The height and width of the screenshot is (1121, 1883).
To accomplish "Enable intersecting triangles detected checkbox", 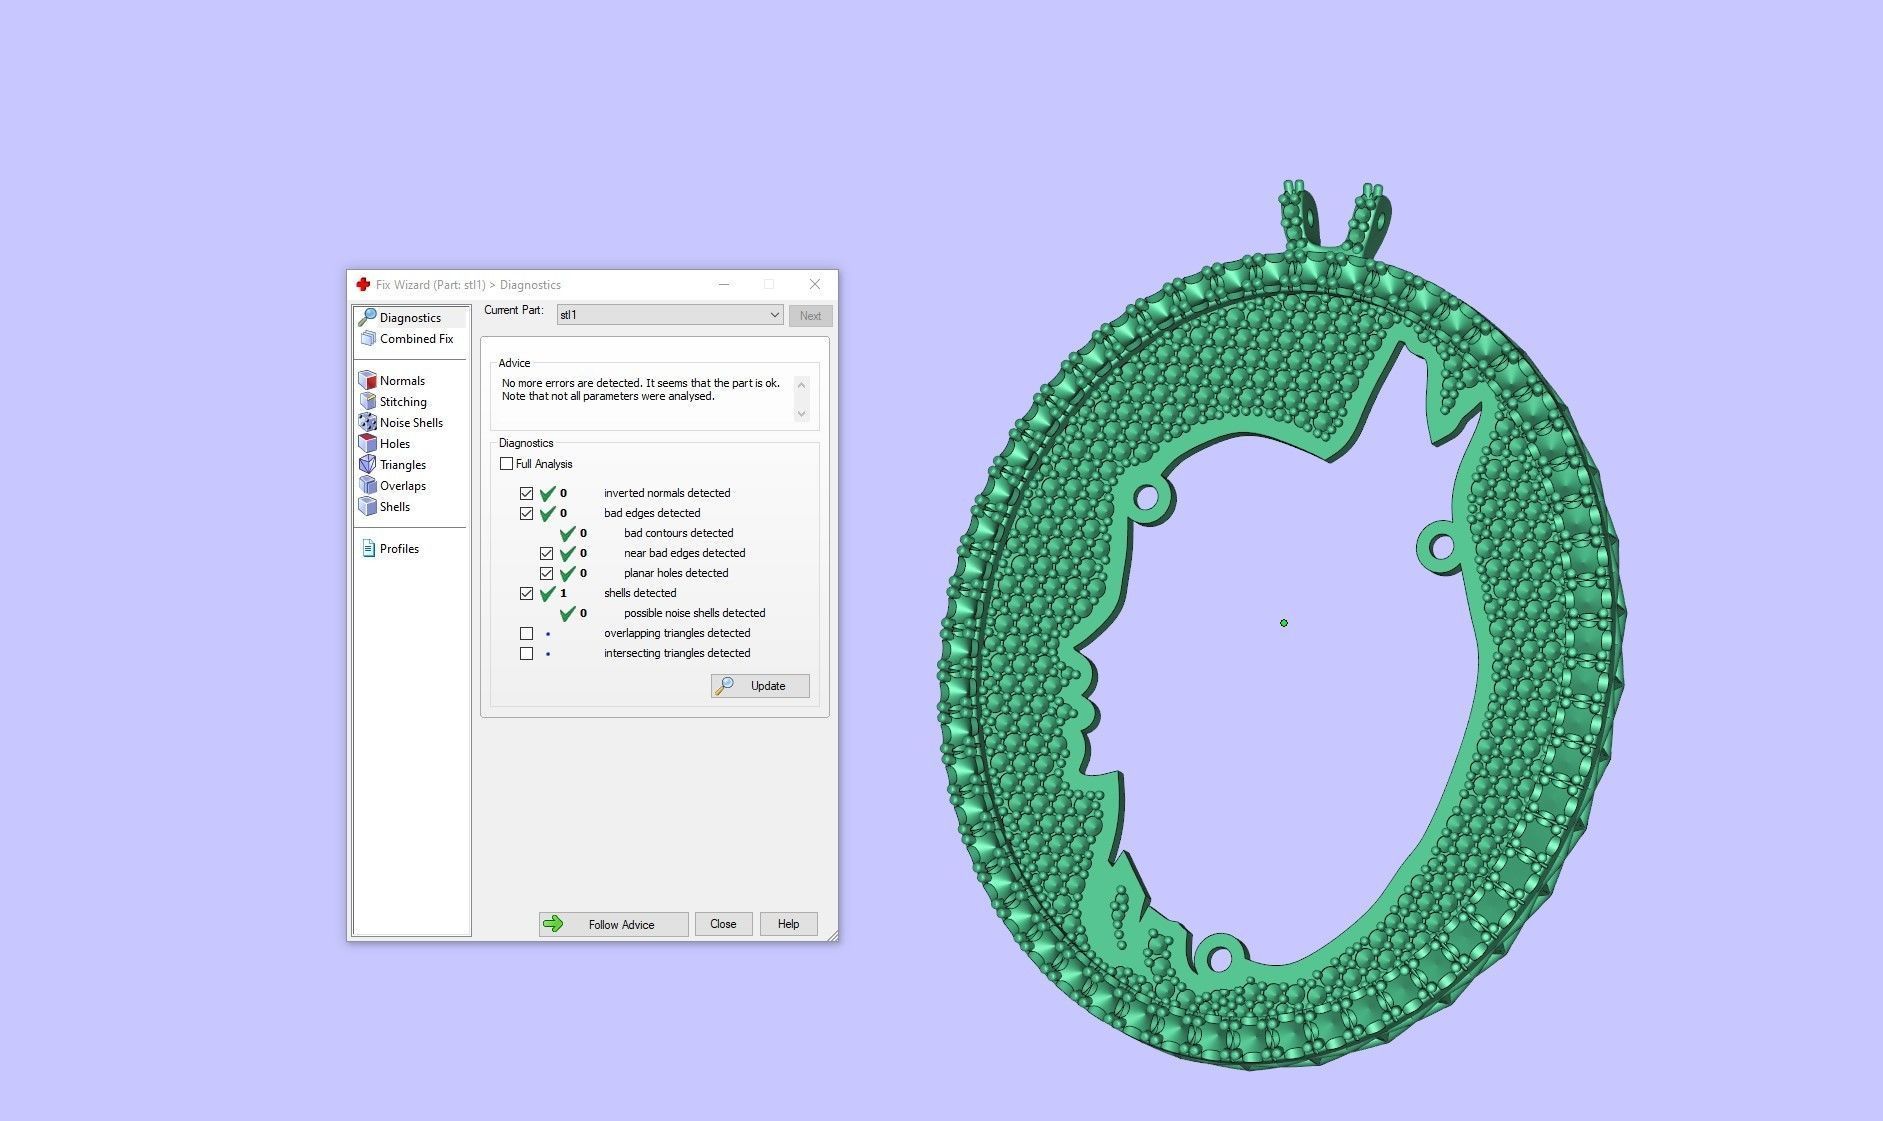I will coord(526,653).
